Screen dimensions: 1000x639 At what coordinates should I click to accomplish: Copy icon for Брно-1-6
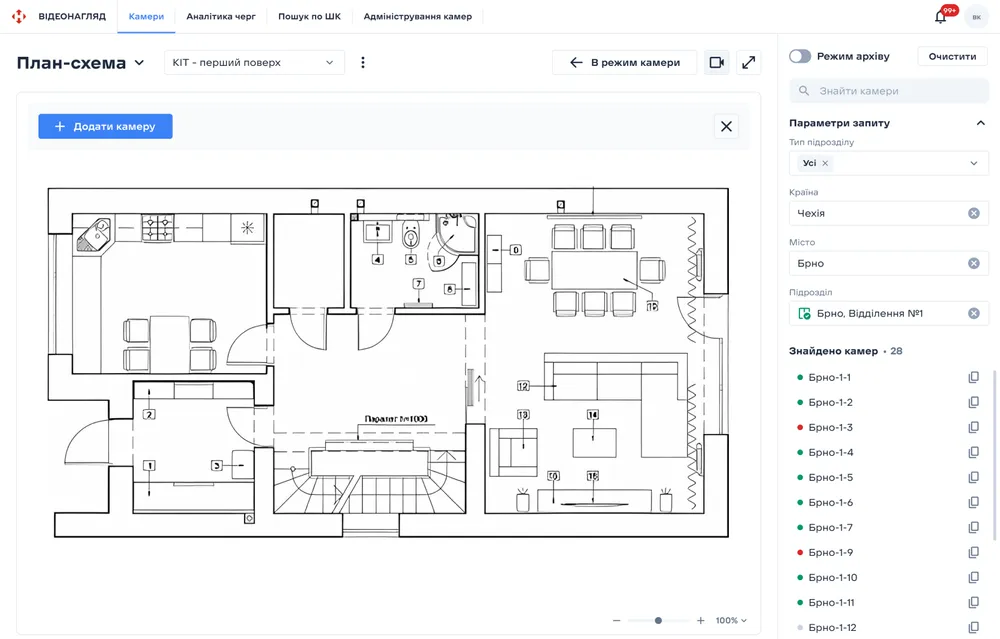974,503
